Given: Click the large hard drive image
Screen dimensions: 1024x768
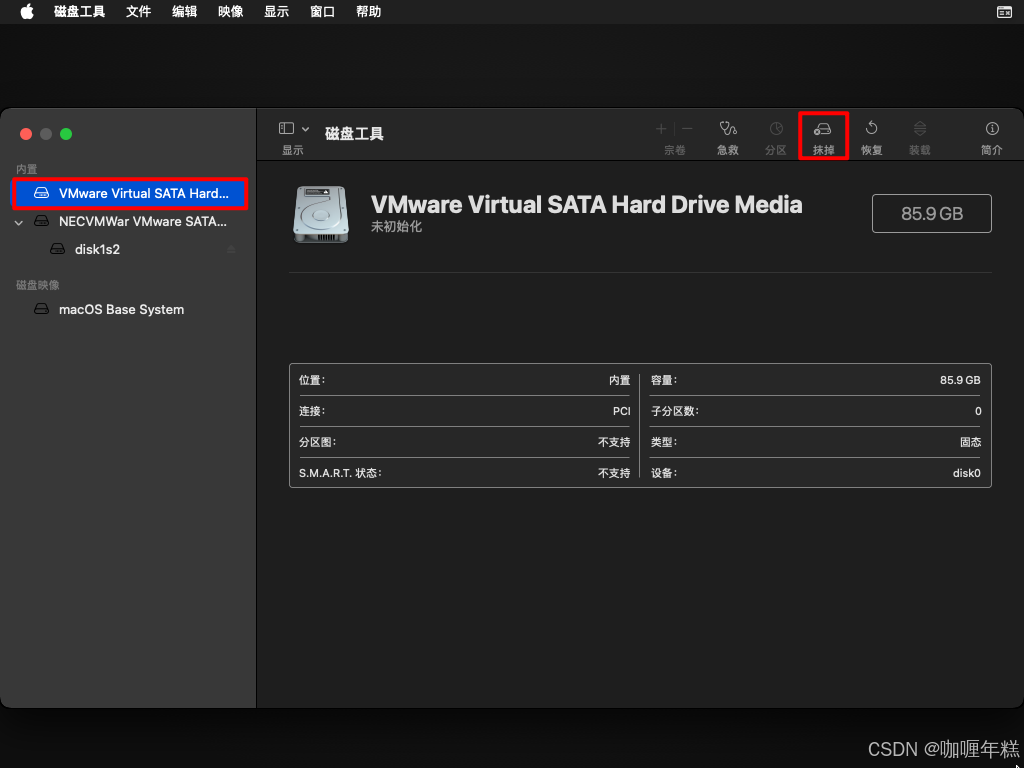Looking at the screenshot, I should point(320,214).
